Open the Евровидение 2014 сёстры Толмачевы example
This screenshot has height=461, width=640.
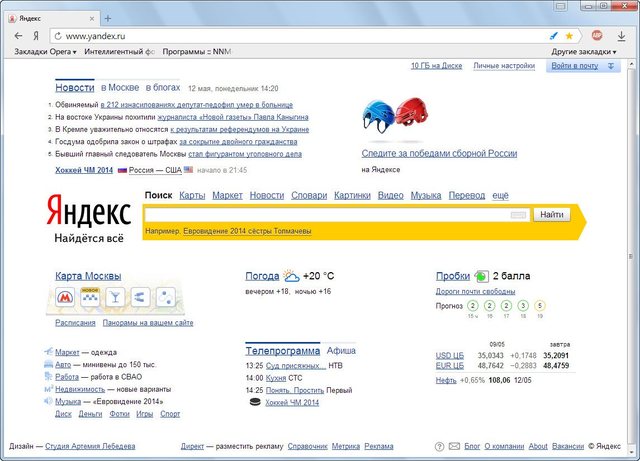247,231
